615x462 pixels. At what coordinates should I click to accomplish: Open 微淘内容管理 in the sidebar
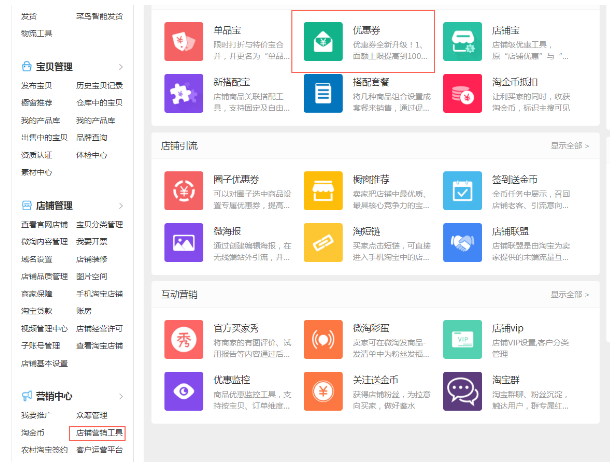point(44,242)
